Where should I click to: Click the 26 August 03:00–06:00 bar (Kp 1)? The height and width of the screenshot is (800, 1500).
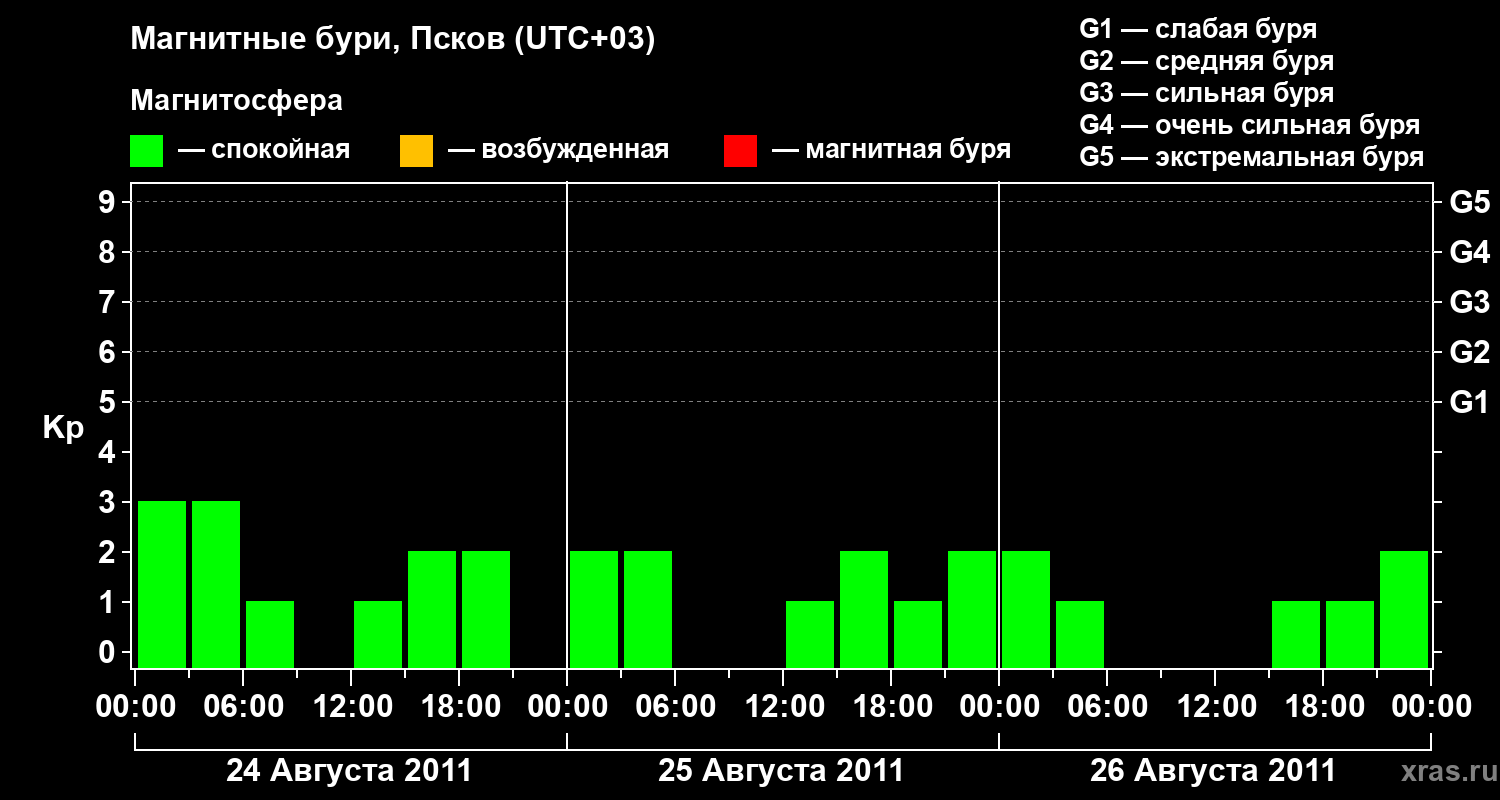click(x=1080, y=634)
